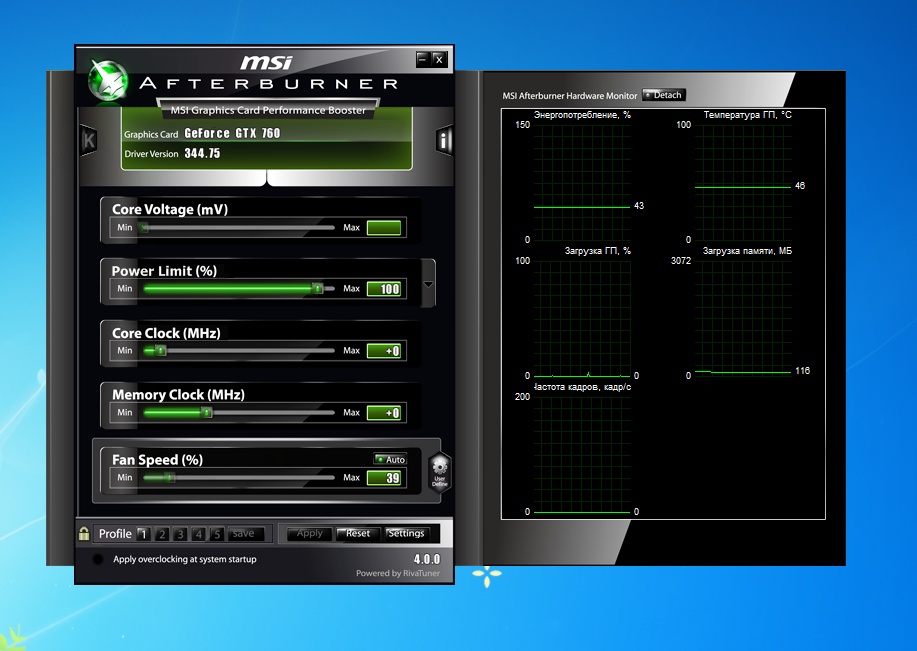
Task: Click the Загрузка ГП usage graph
Action: 582,318
